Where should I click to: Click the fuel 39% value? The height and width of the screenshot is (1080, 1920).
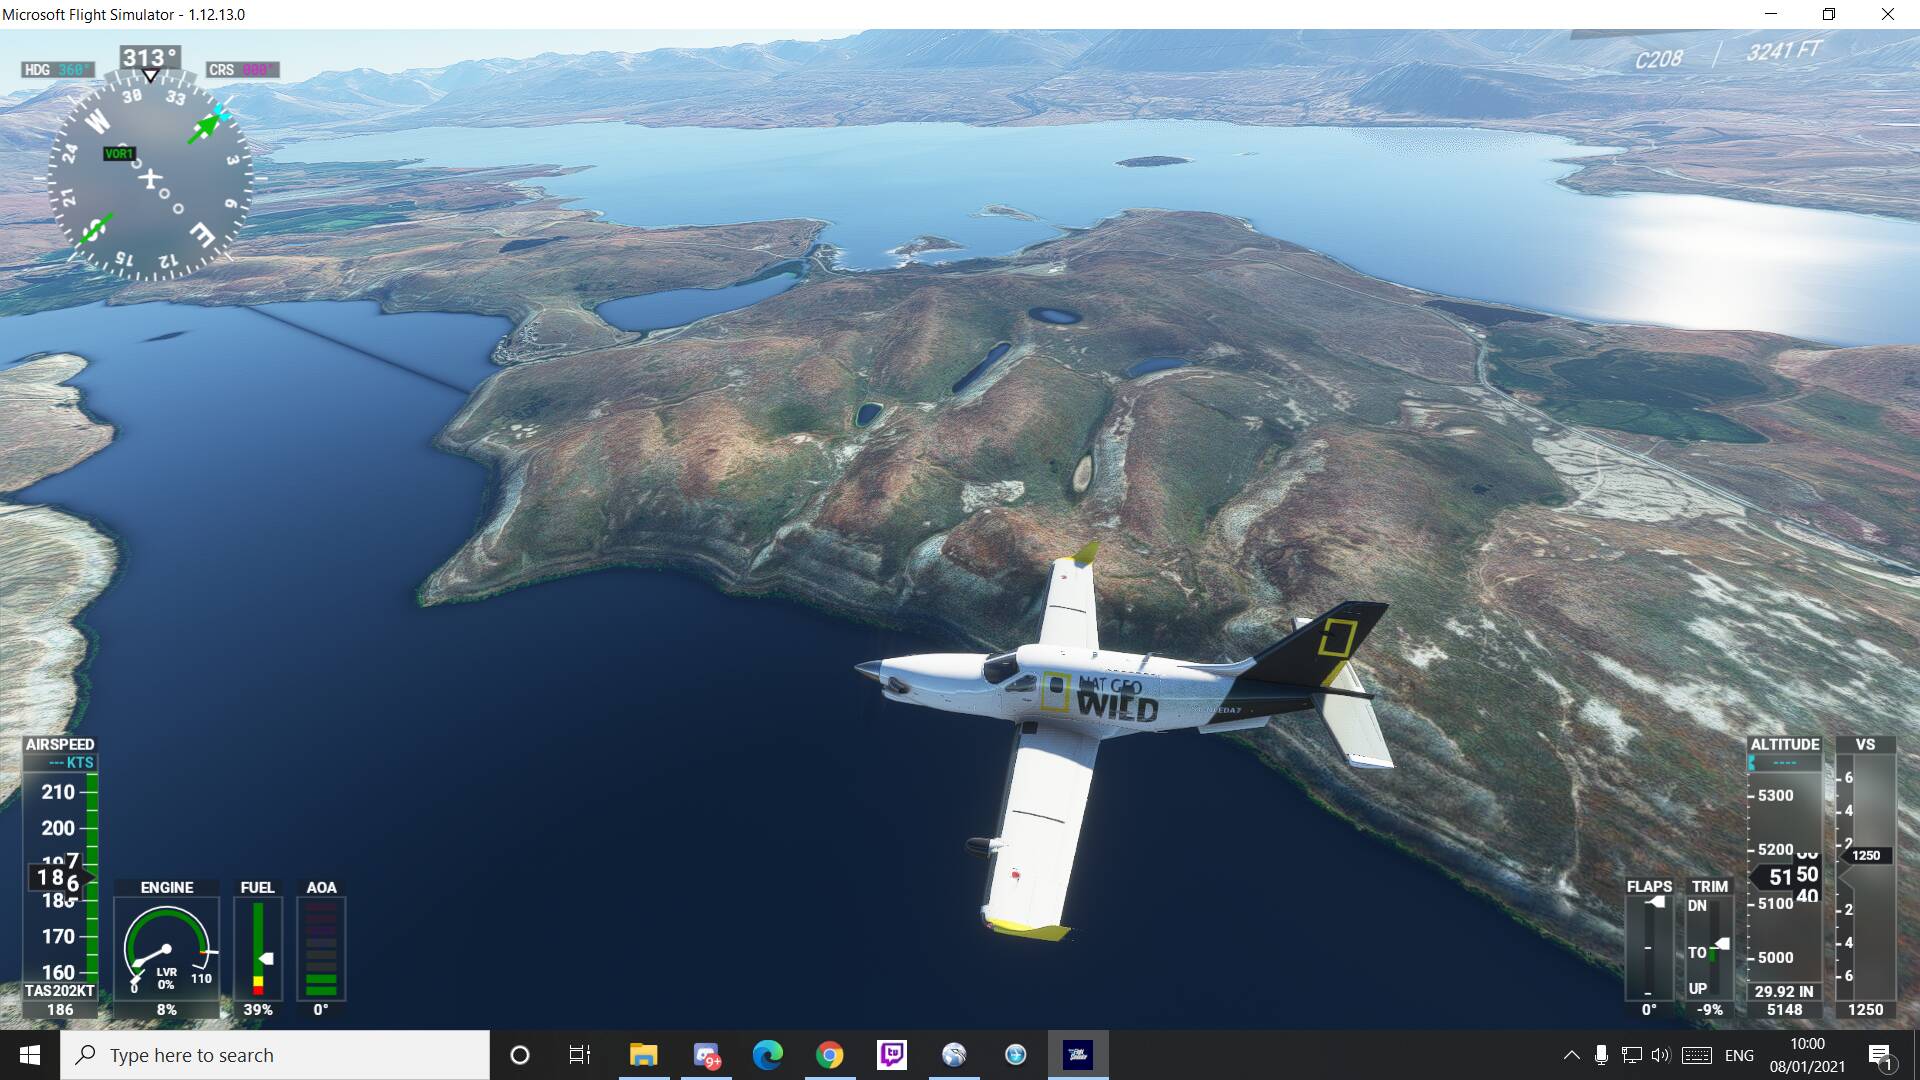(x=258, y=1010)
